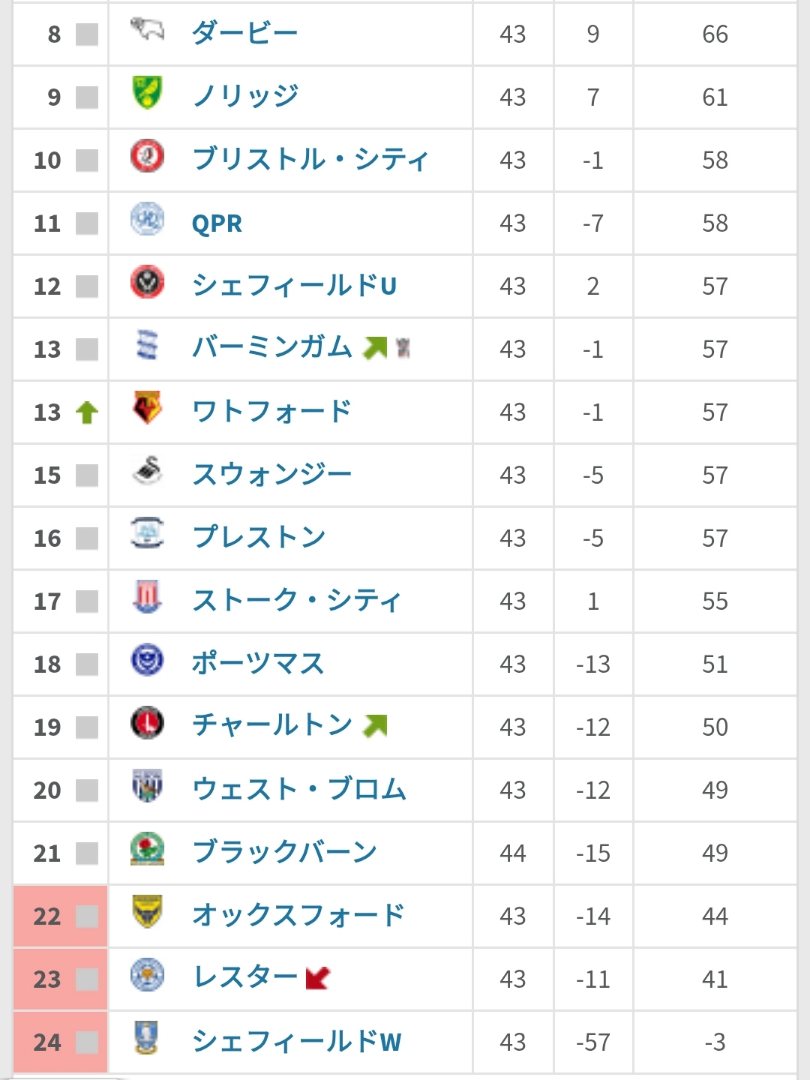Click the Derby County club crest
The width and height of the screenshot is (810, 1080).
click(x=147, y=32)
